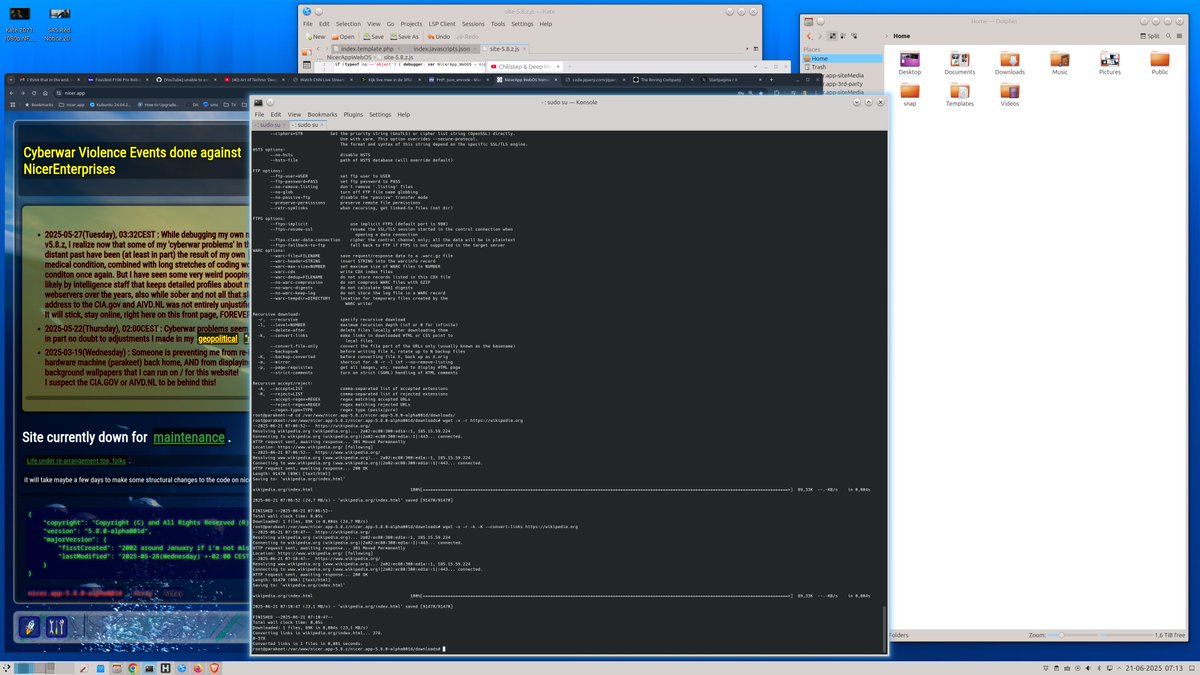Open the Plugins menu in Konsole
Screen dimensions: 1200x675
click(353, 114)
